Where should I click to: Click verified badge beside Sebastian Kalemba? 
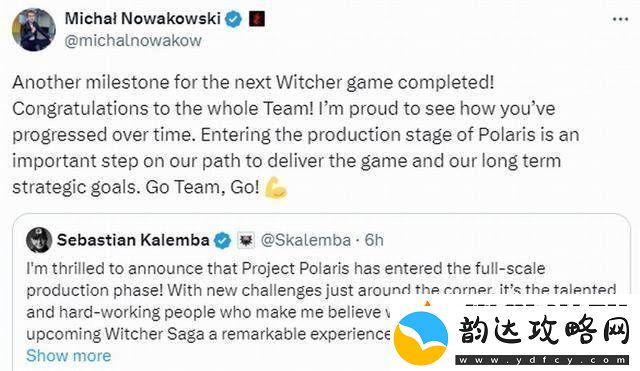pos(222,240)
